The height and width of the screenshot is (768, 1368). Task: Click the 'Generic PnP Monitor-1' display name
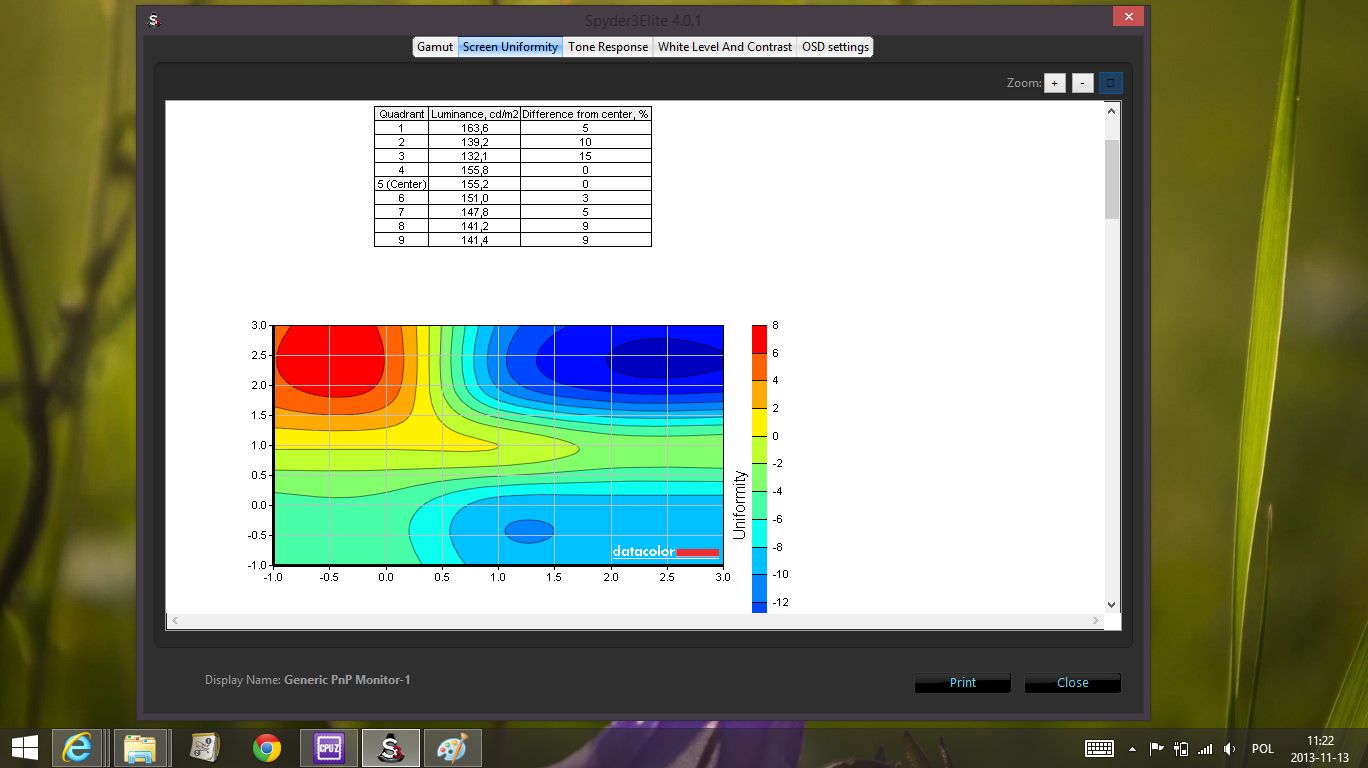click(347, 680)
